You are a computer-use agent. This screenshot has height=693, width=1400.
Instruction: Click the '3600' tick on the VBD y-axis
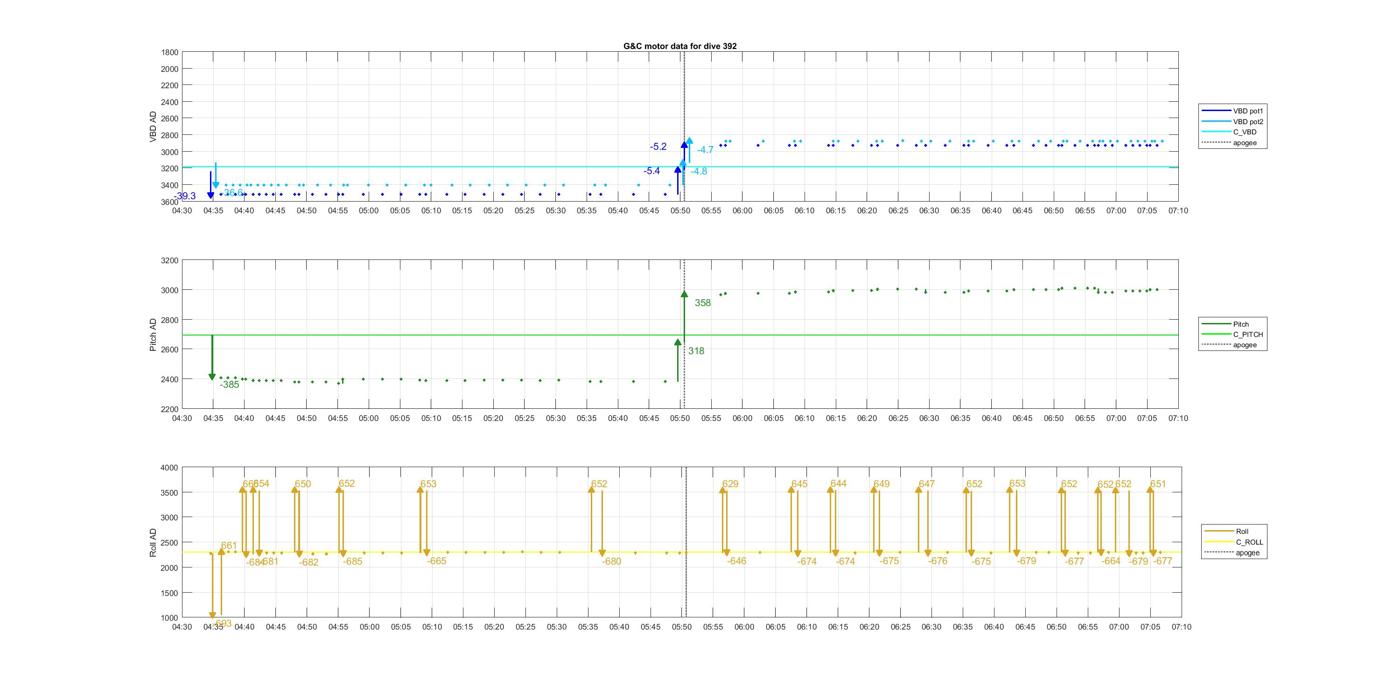click(x=170, y=202)
